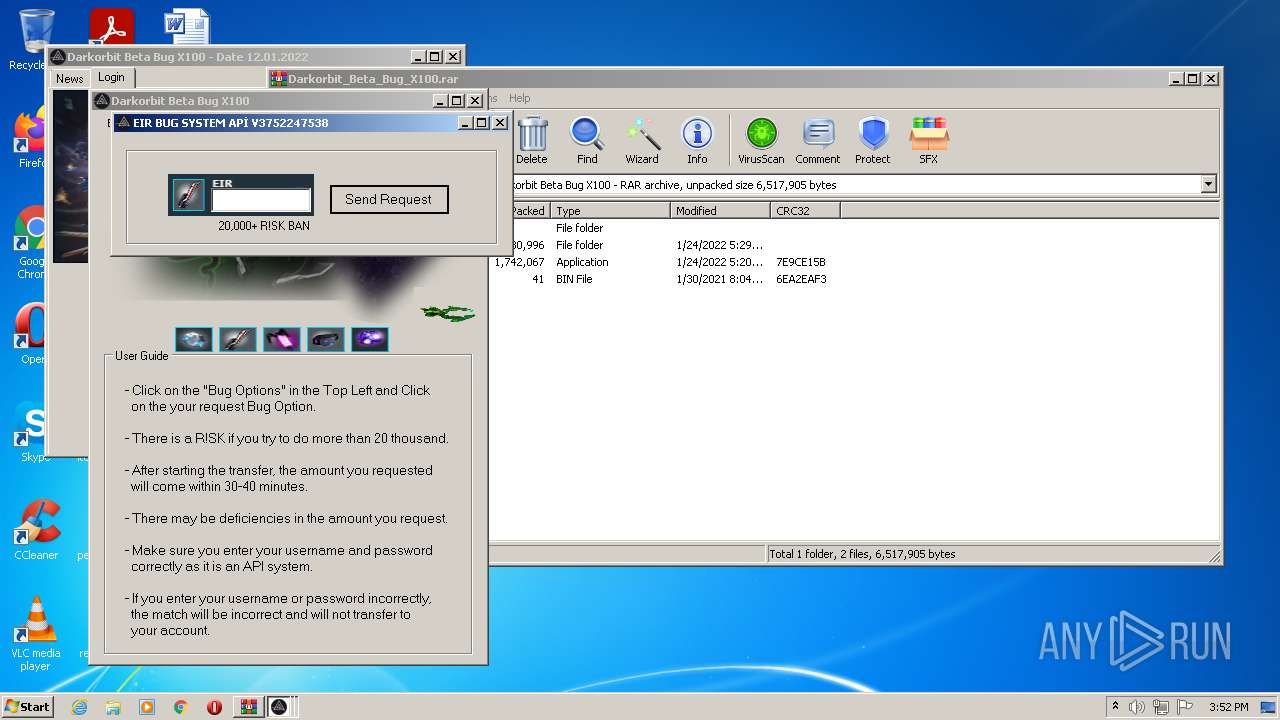This screenshot has width=1280, height=720.
Task: Switch to the Login tab
Action: (x=112, y=77)
